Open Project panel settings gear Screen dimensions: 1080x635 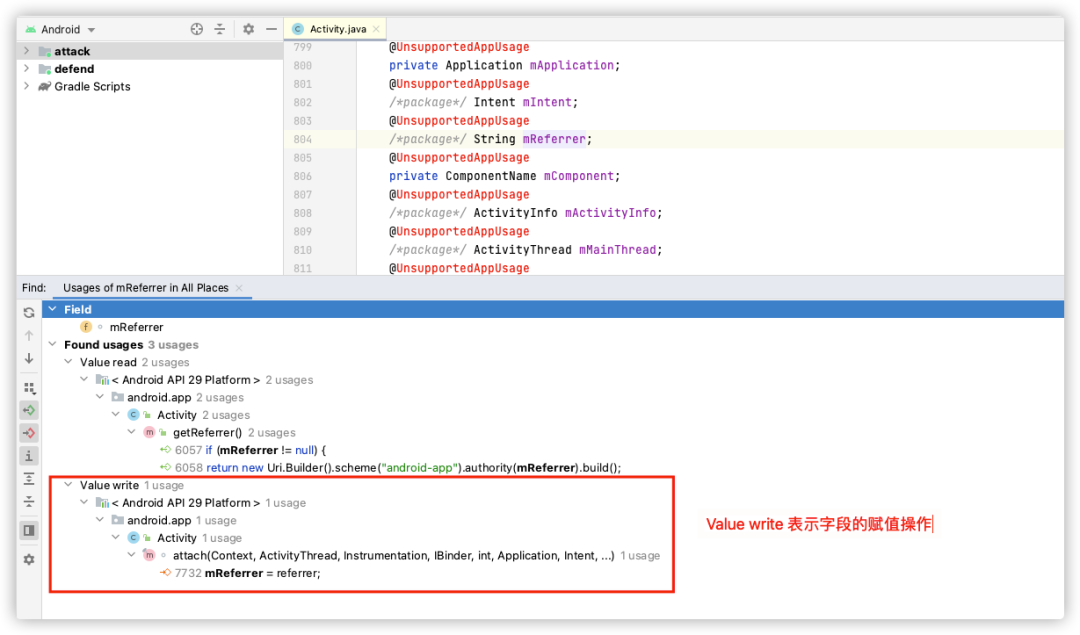point(249,29)
